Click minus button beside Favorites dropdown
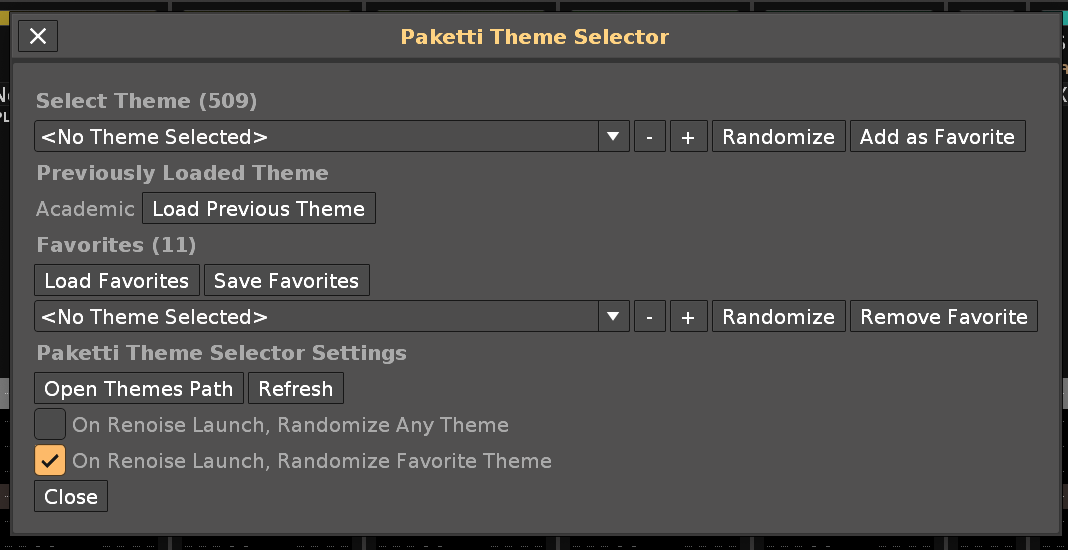 [x=649, y=317]
